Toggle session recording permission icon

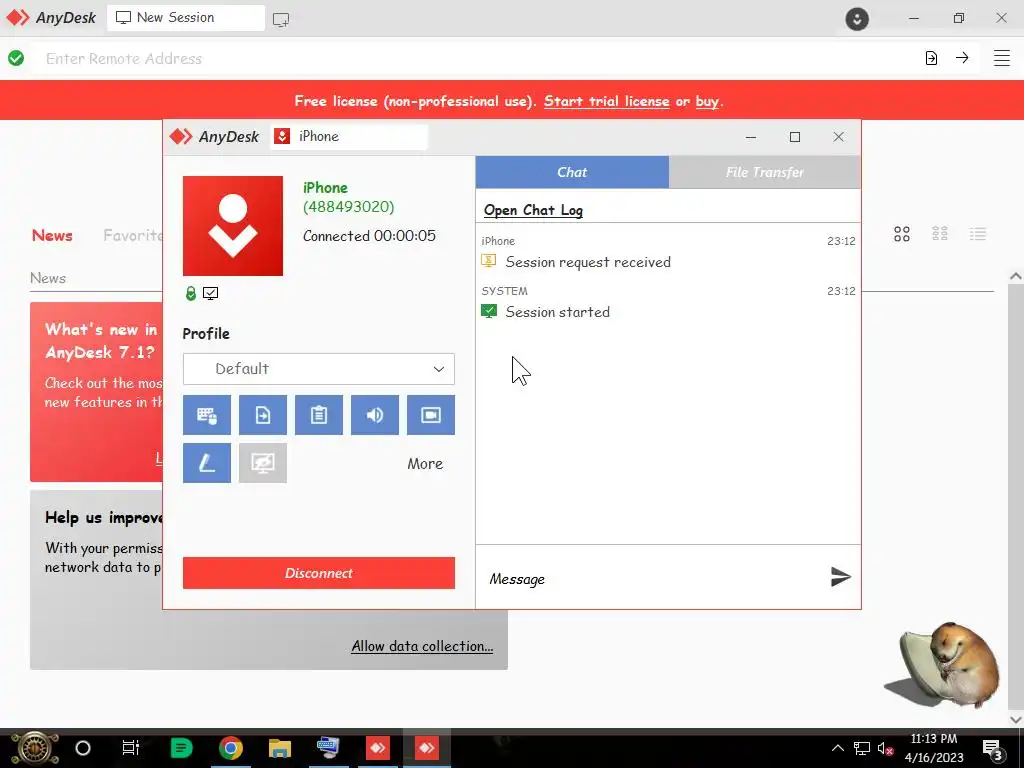click(x=431, y=415)
